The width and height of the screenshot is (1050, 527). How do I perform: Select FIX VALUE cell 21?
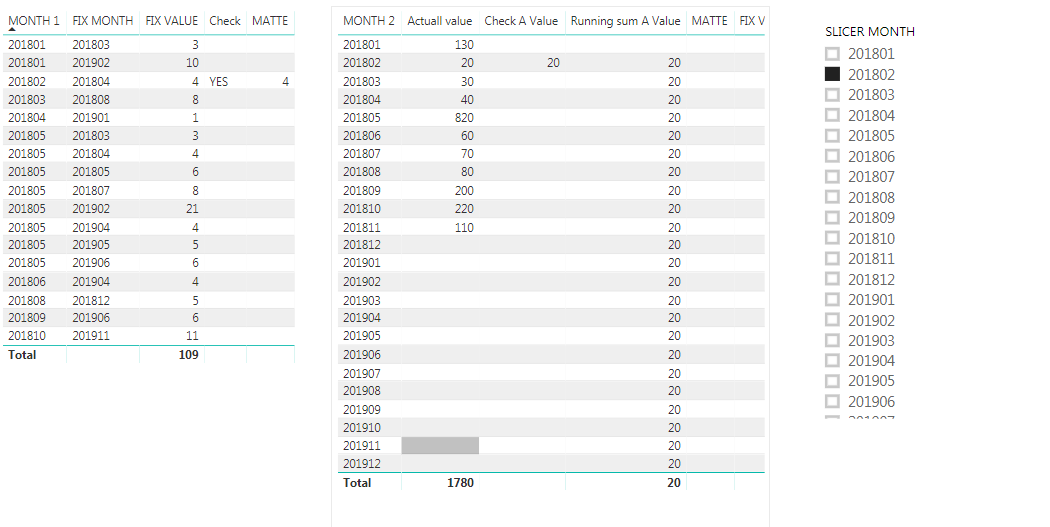(192, 209)
